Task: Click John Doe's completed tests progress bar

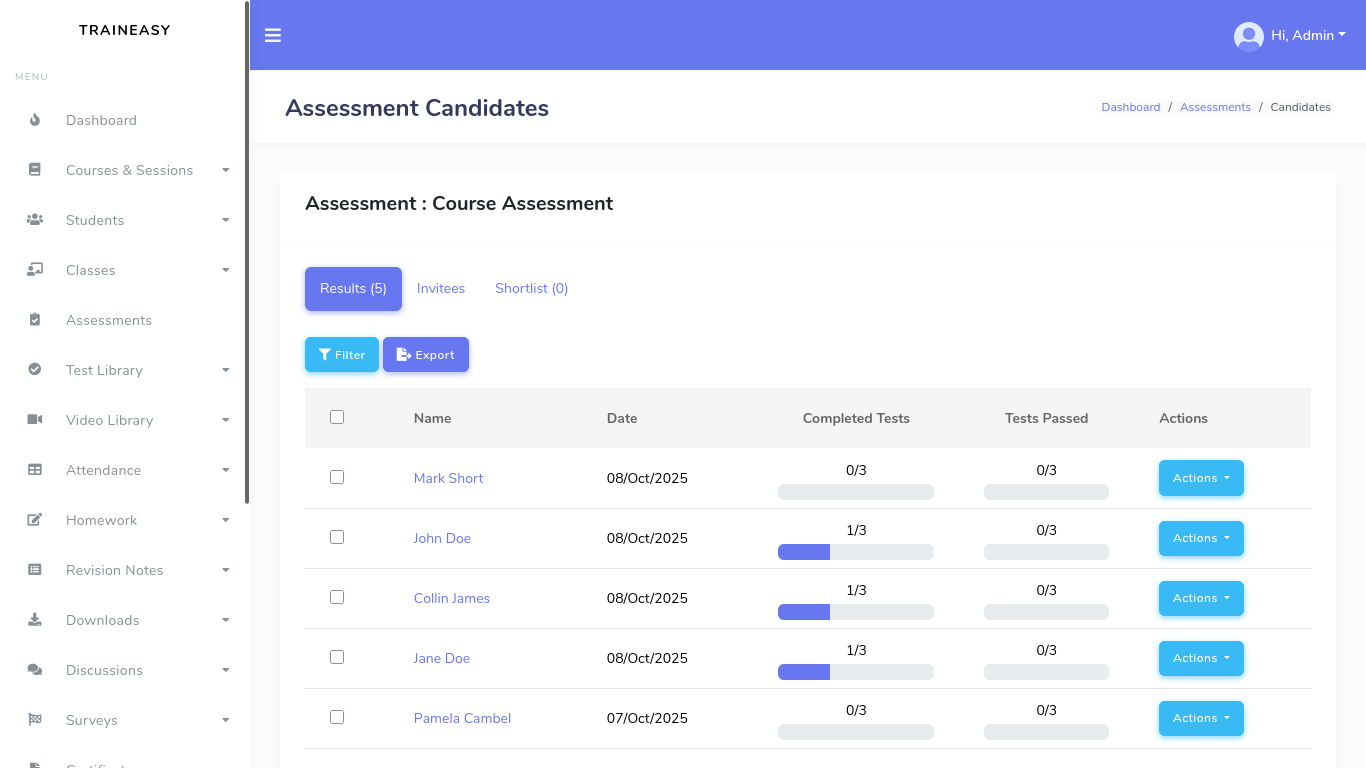Action: click(x=855, y=552)
